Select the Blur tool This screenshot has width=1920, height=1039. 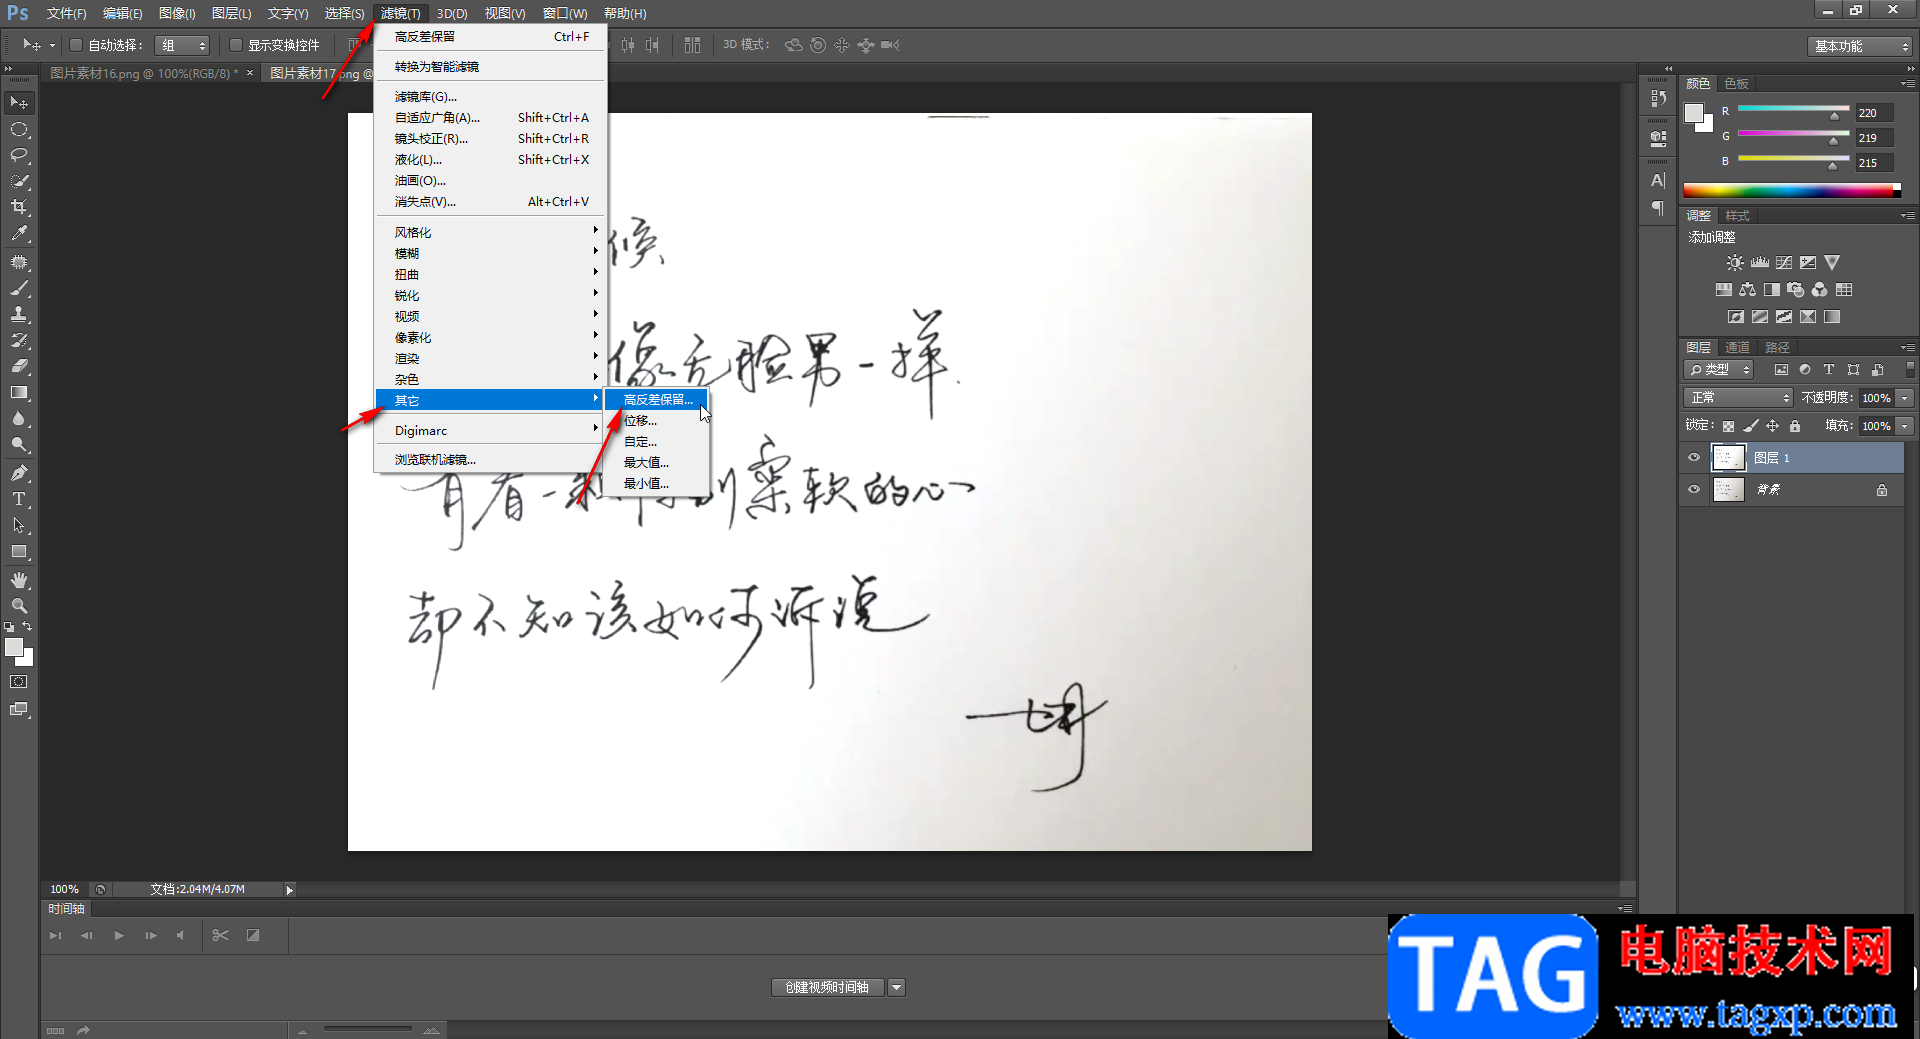click(x=19, y=418)
